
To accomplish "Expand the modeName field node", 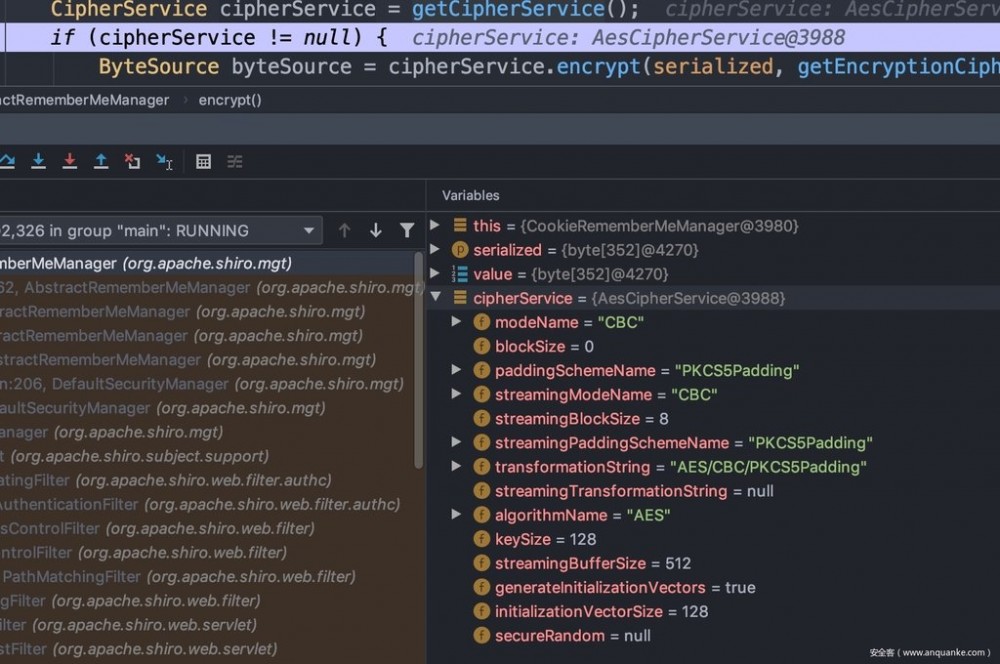I will tap(456, 322).
